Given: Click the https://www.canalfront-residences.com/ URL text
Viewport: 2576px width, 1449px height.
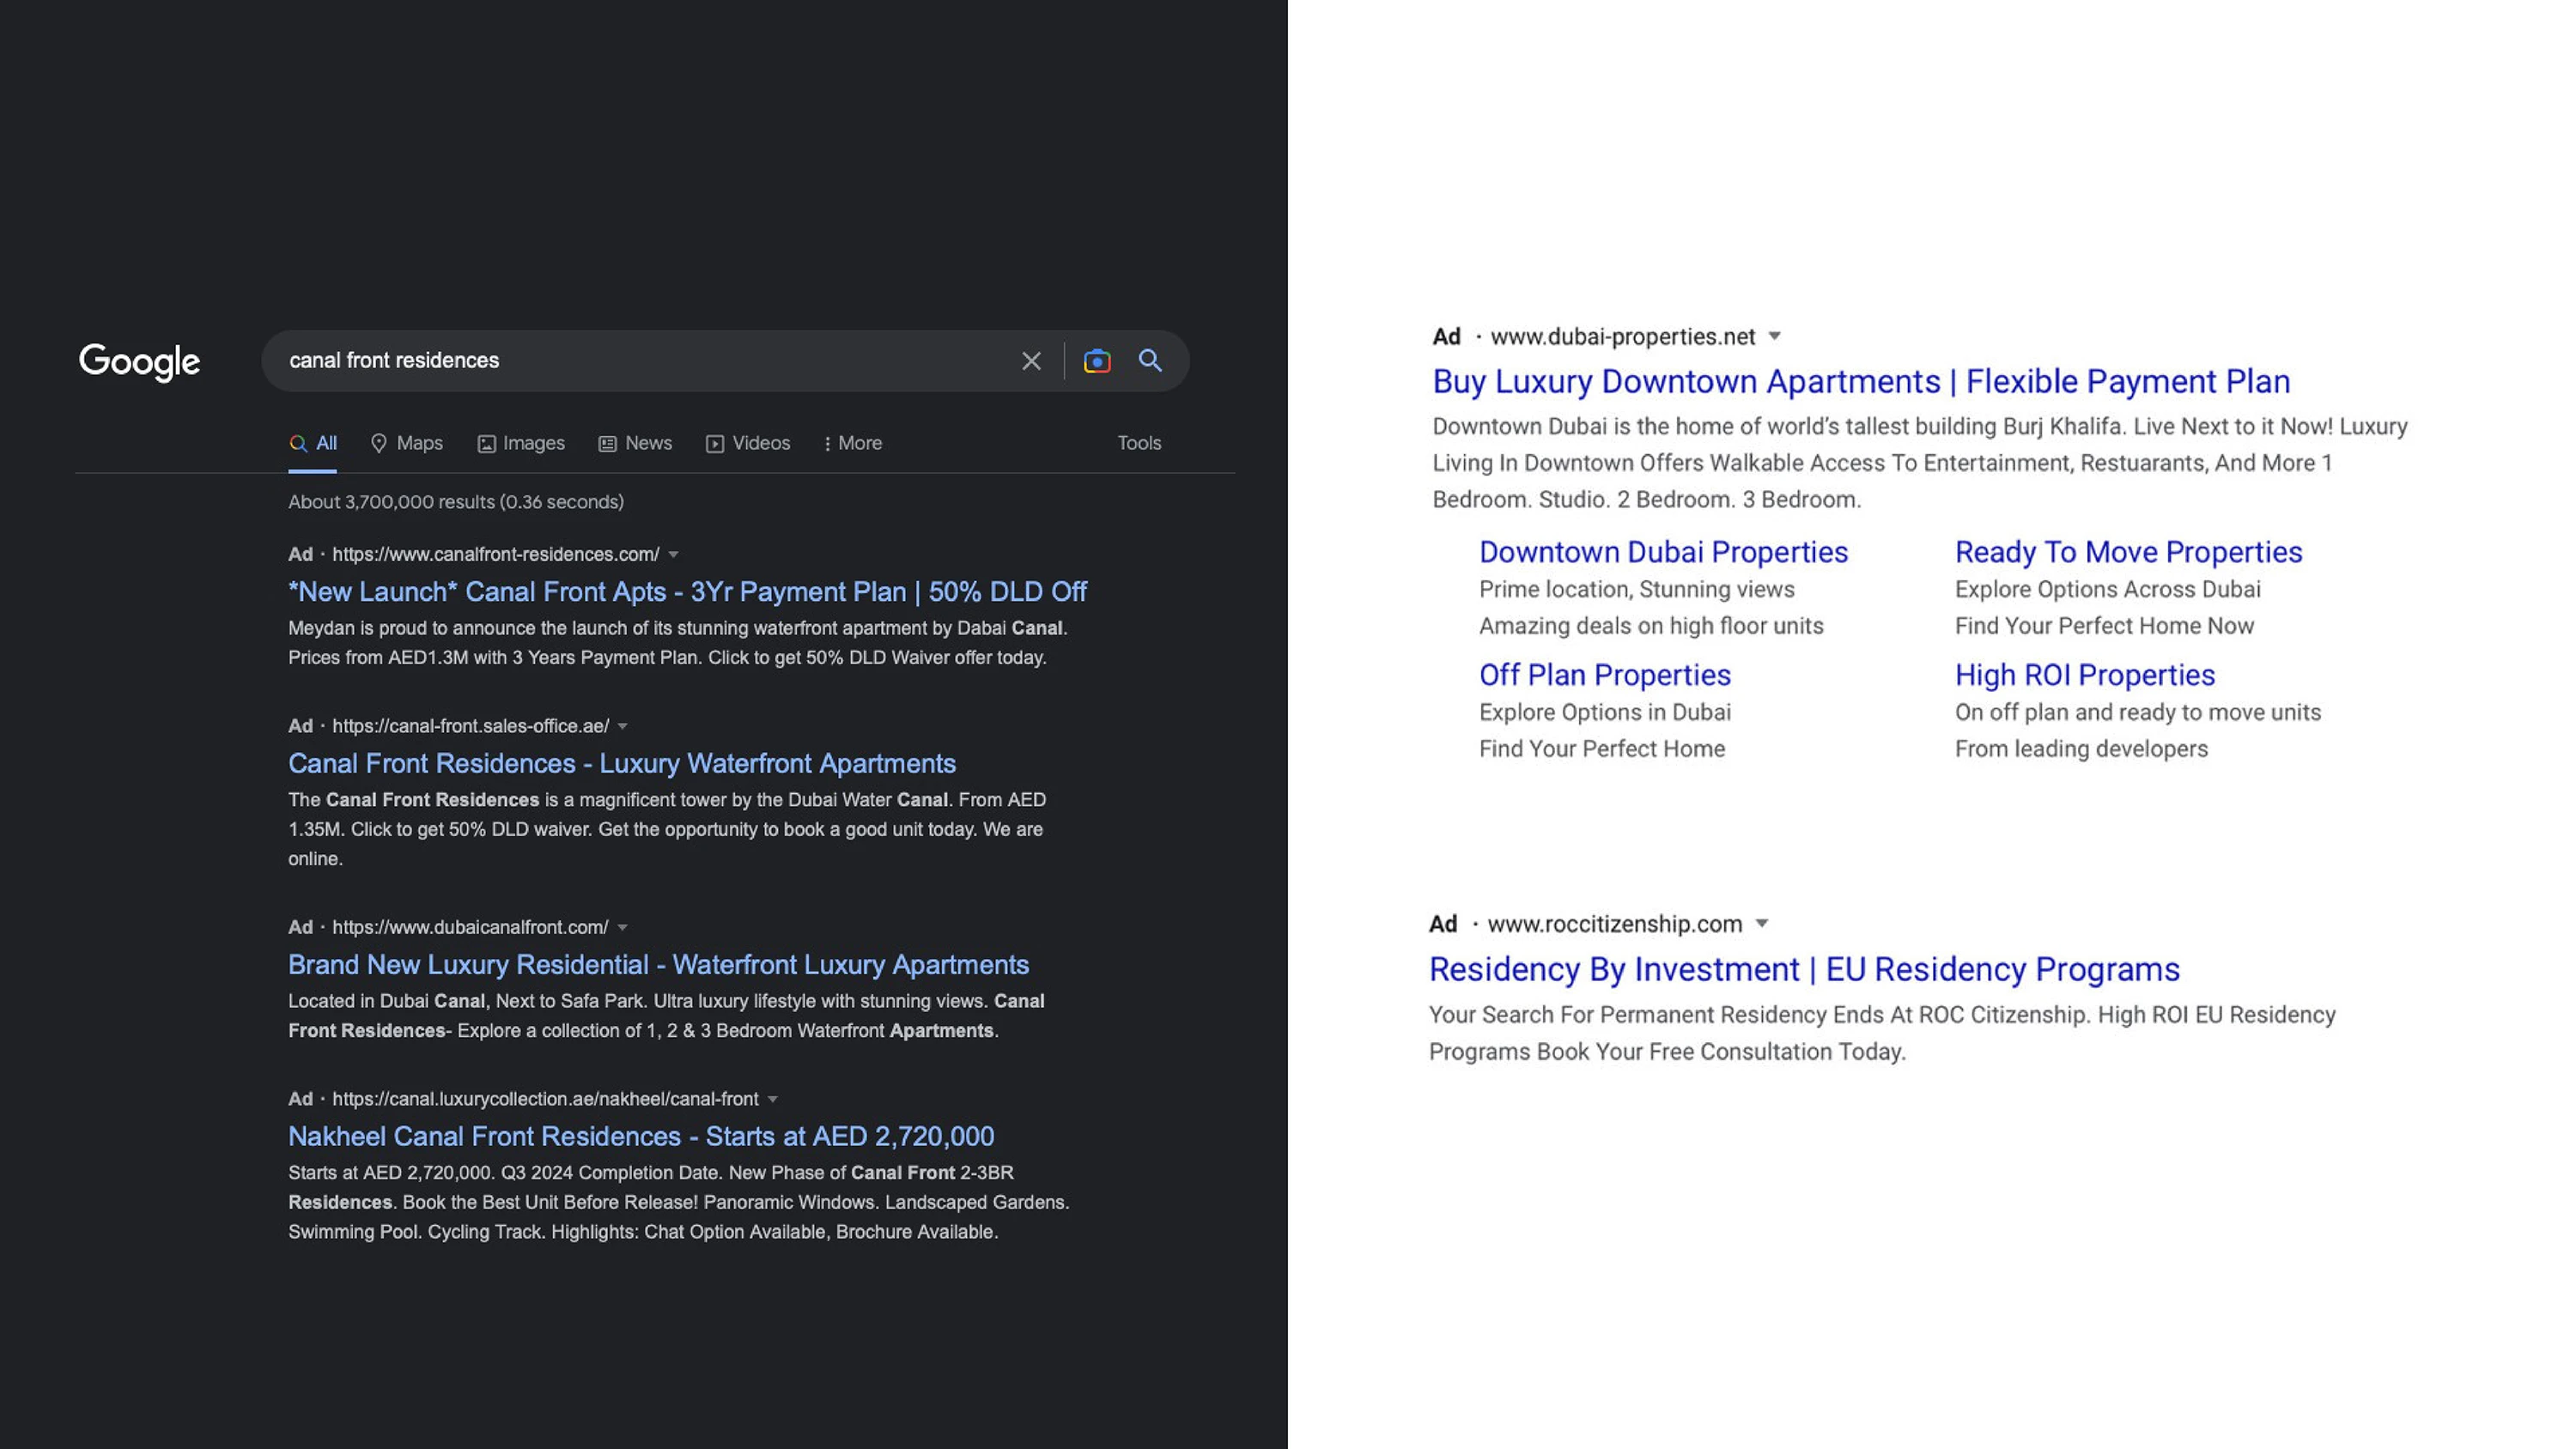Looking at the screenshot, I should pyautogui.click(x=495, y=555).
